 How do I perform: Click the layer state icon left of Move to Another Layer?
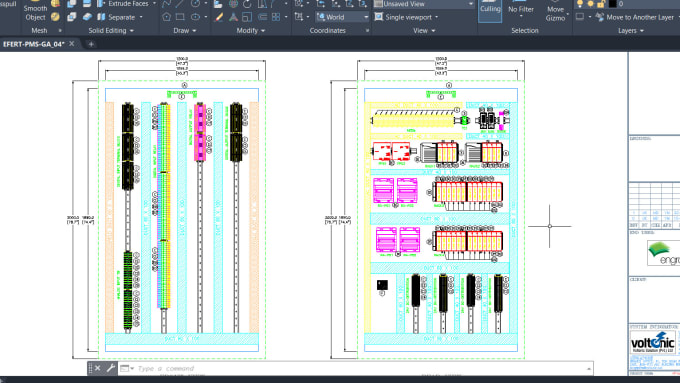click(580, 17)
